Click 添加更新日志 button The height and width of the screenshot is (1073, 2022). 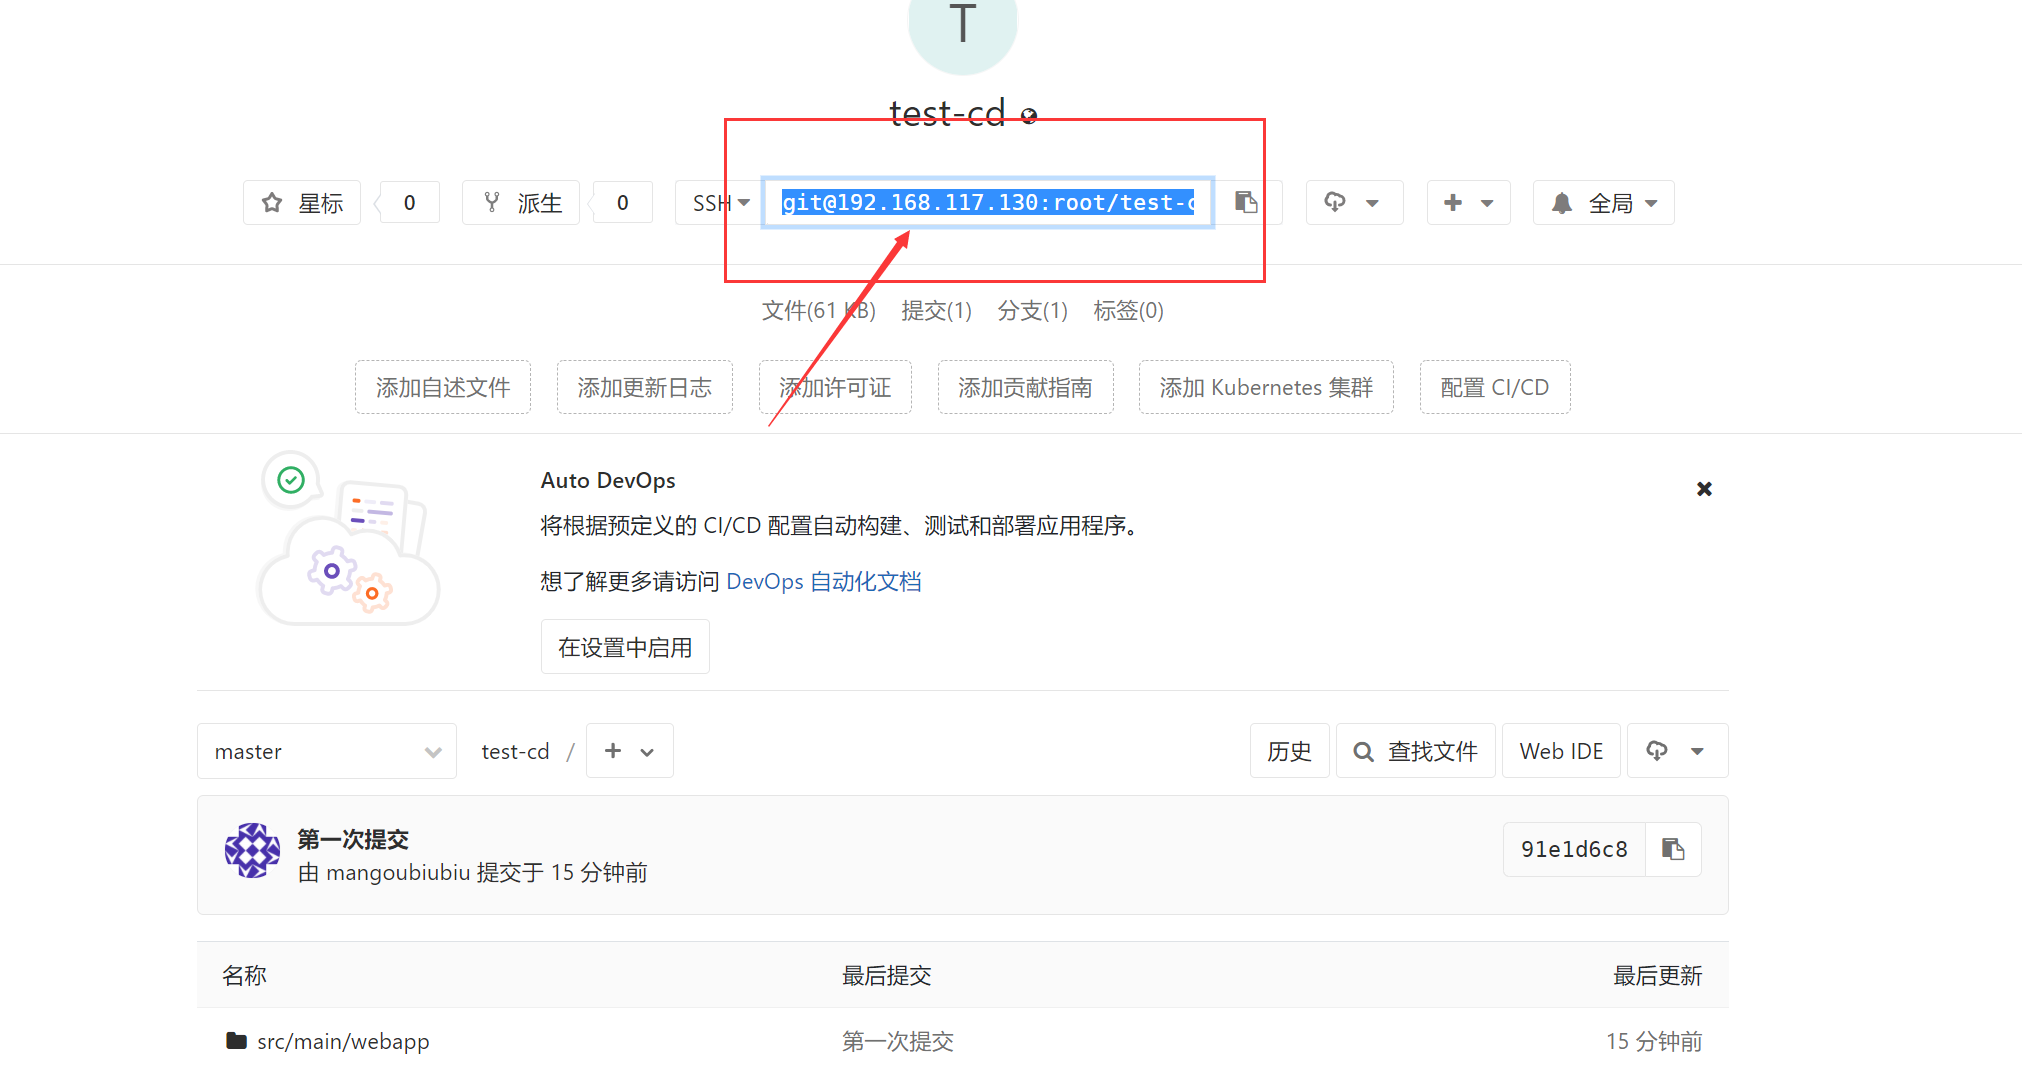coord(645,387)
